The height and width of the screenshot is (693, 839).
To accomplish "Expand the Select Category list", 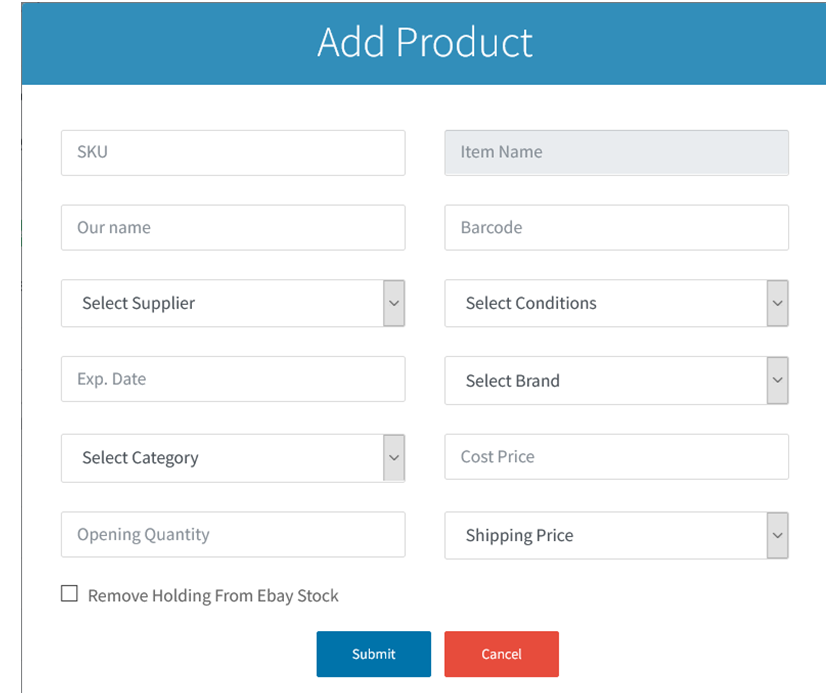I will coord(233,458).
